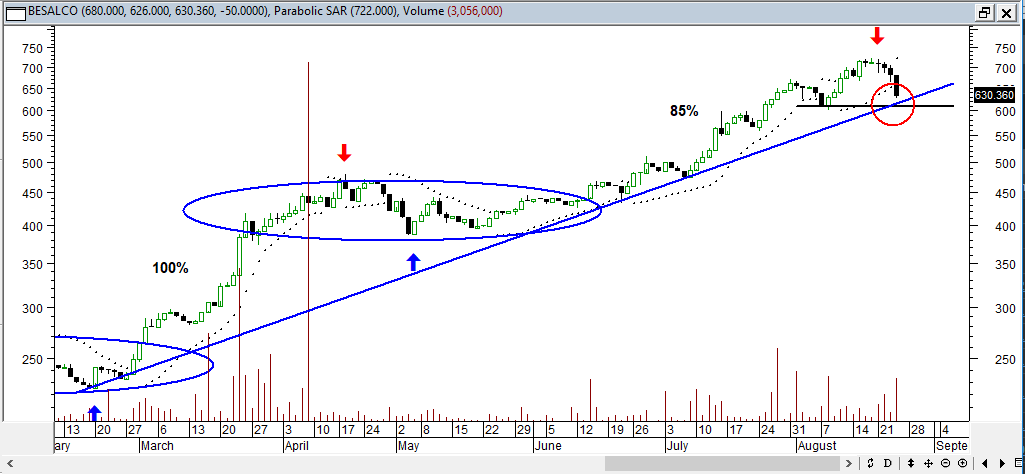
Task: Zoom in with the plus magnifier icon
Action: pos(962,463)
